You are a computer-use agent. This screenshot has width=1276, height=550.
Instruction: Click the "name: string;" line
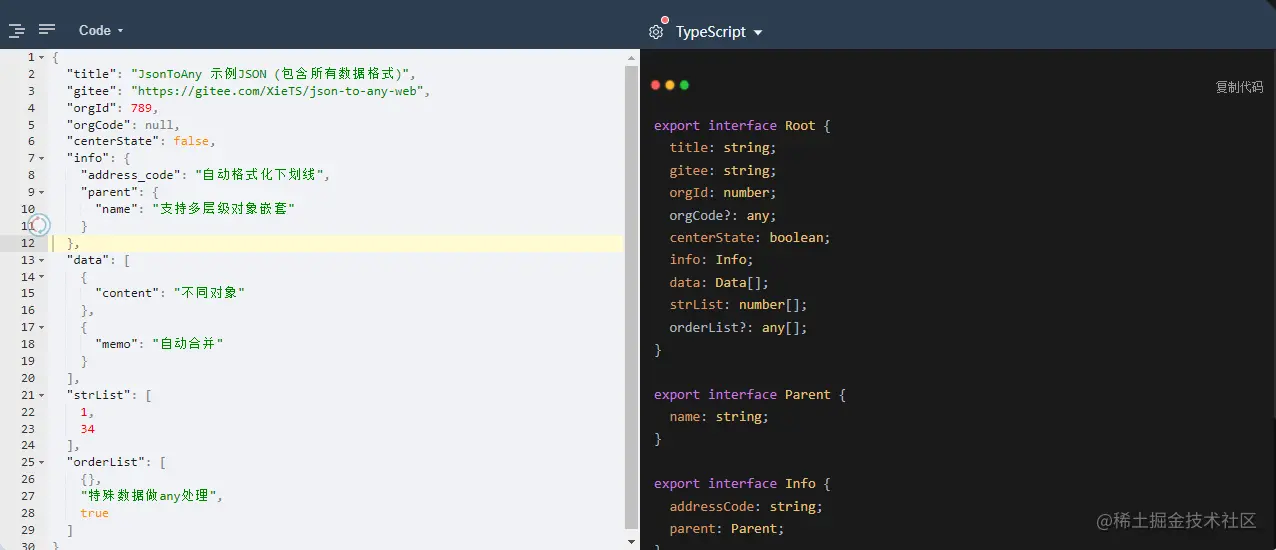[x=719, y=417]
